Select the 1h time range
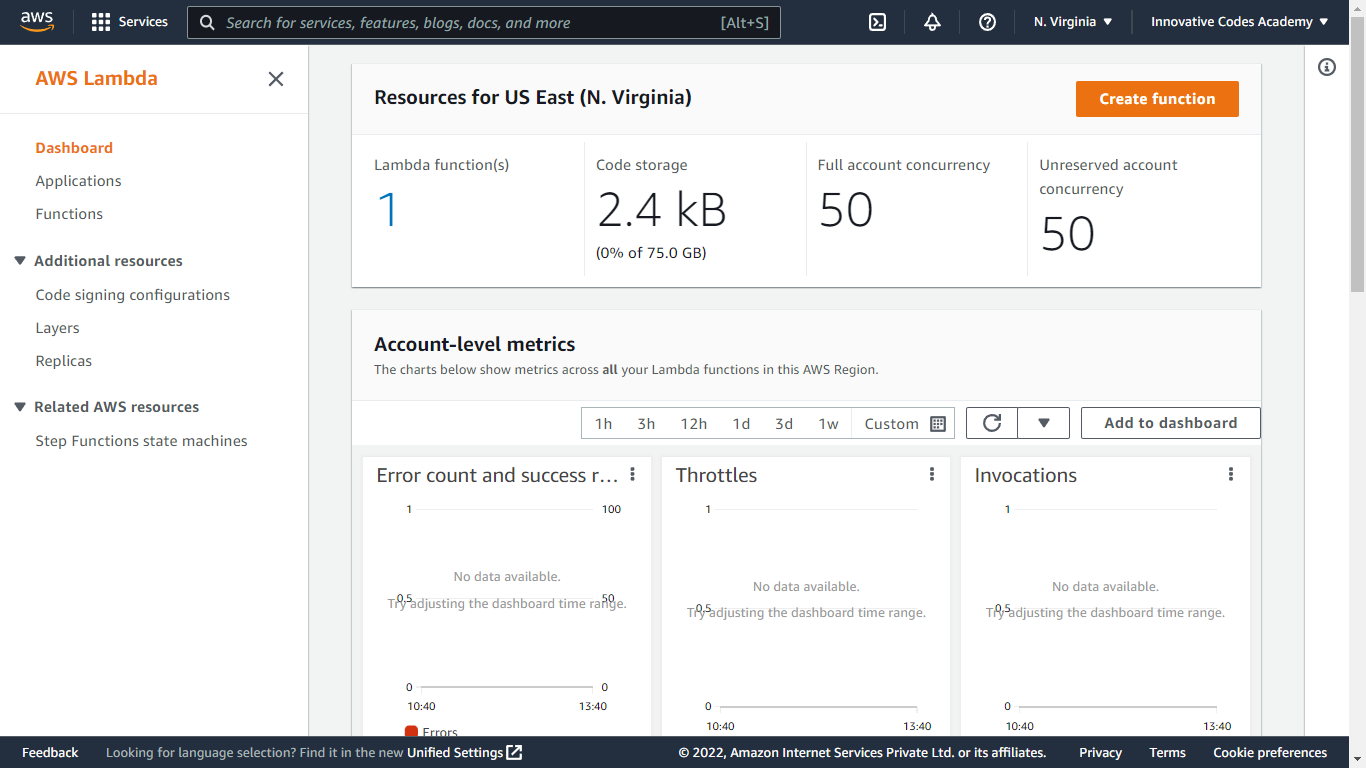 coord(603,423)
